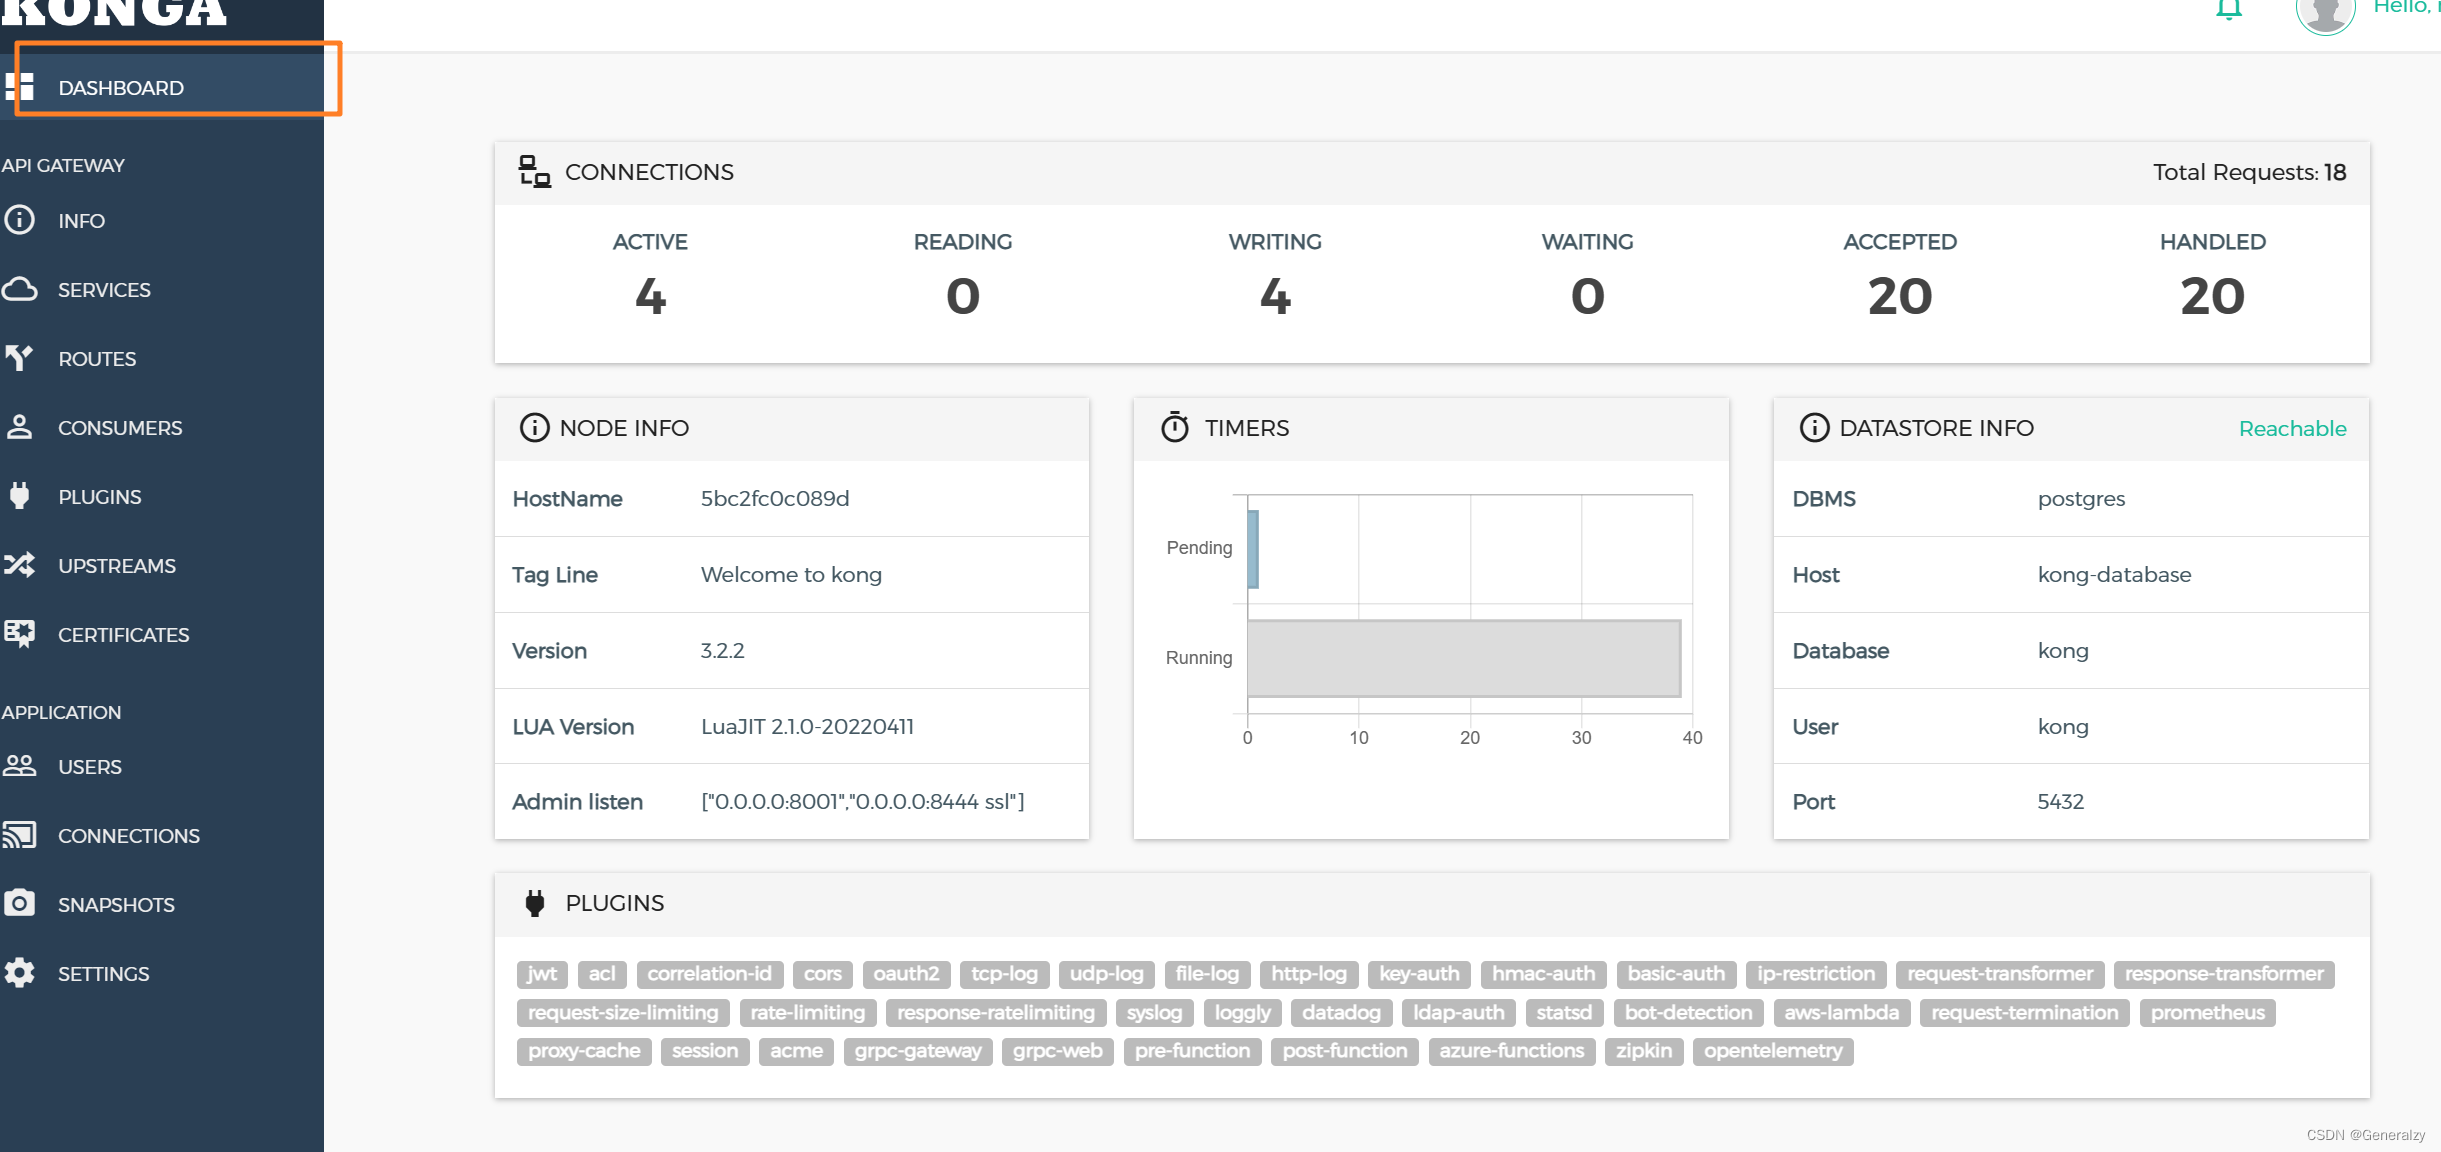This screenshot has width=2441, height=1152.
Task: Click the Snapshots camera icon
Action: click(x=20, y=904)
